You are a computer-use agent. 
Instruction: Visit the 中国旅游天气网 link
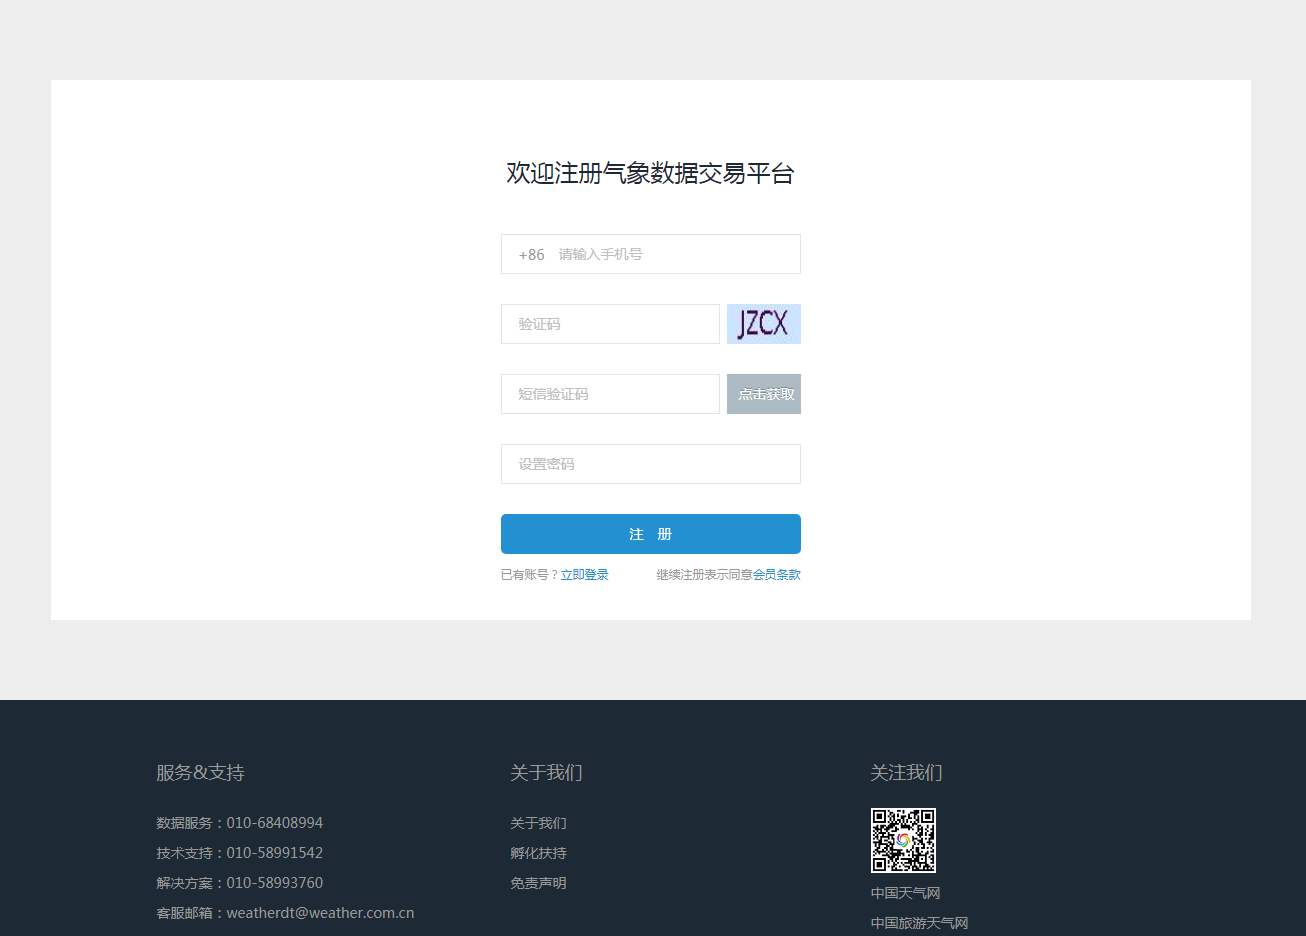tap(919, 923)
